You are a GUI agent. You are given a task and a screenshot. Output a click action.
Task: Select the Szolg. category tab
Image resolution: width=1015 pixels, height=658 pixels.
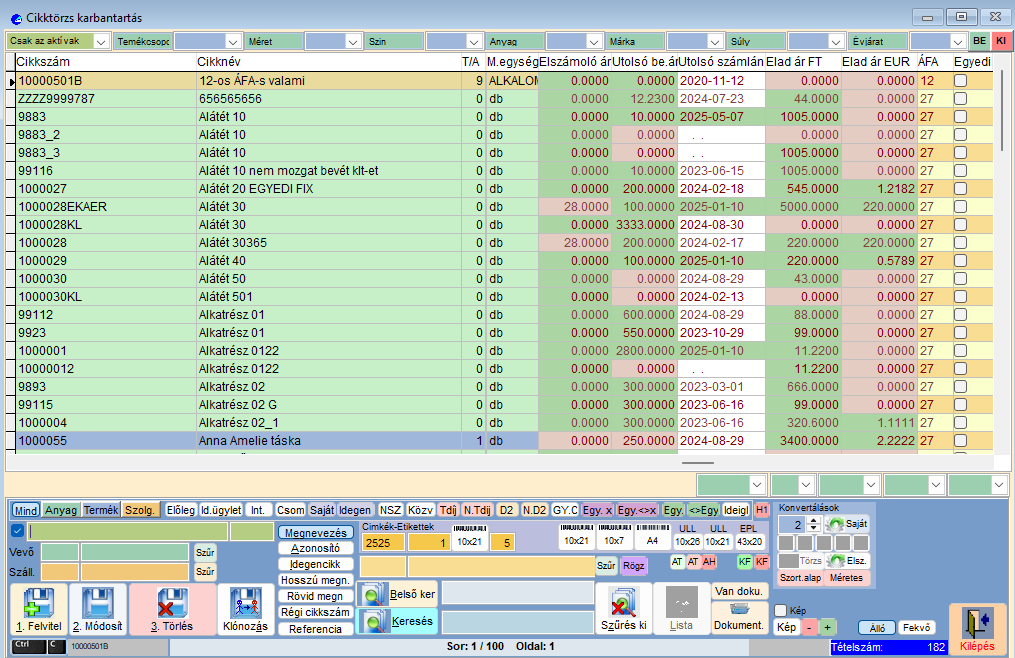[x=141, y=510]
